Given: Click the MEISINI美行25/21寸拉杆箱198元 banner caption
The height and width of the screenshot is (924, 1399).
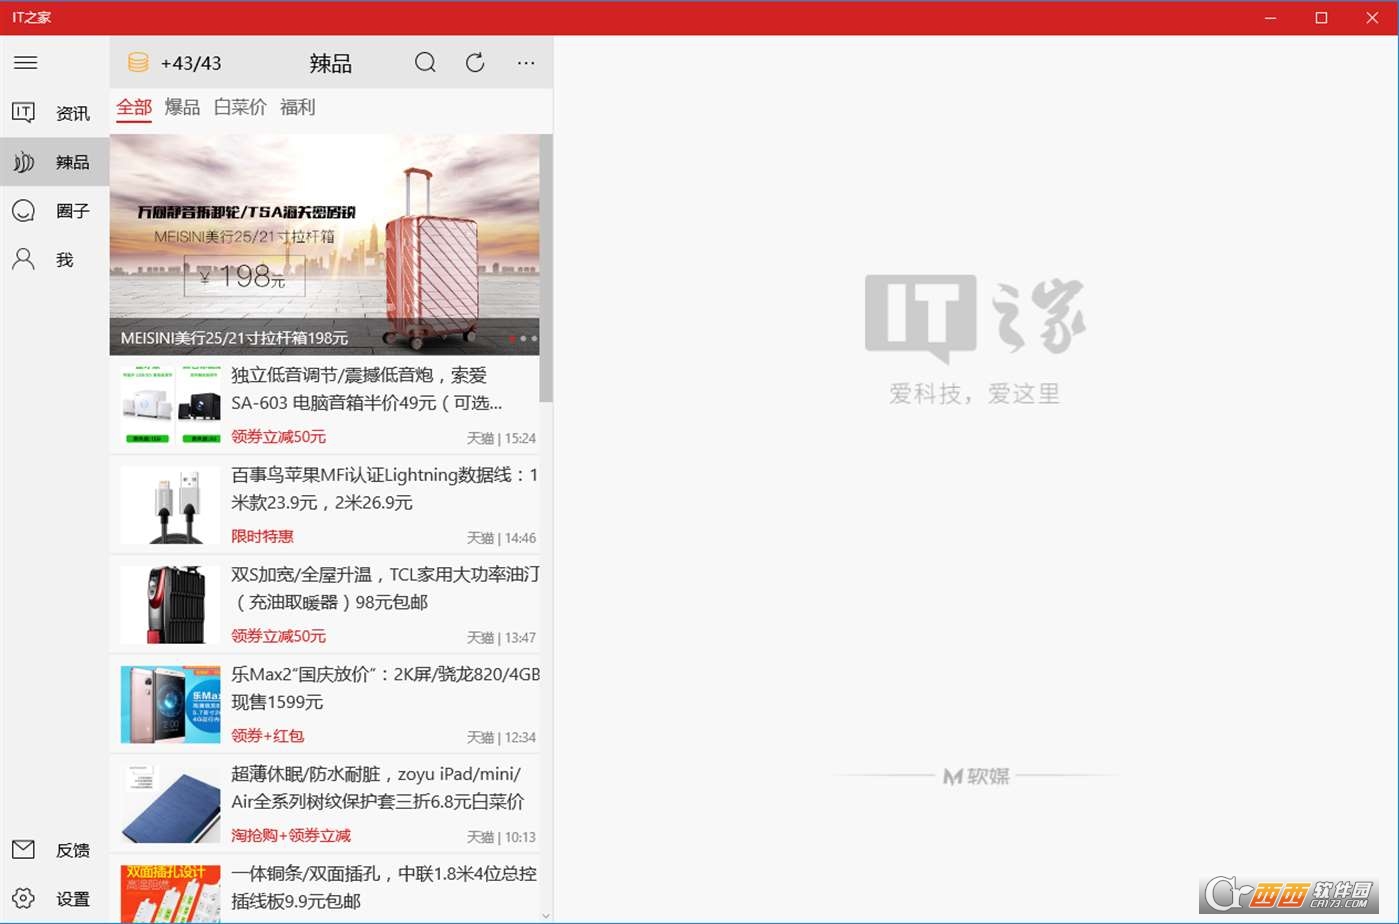Looking at the screenshot, I should point(234,338).
